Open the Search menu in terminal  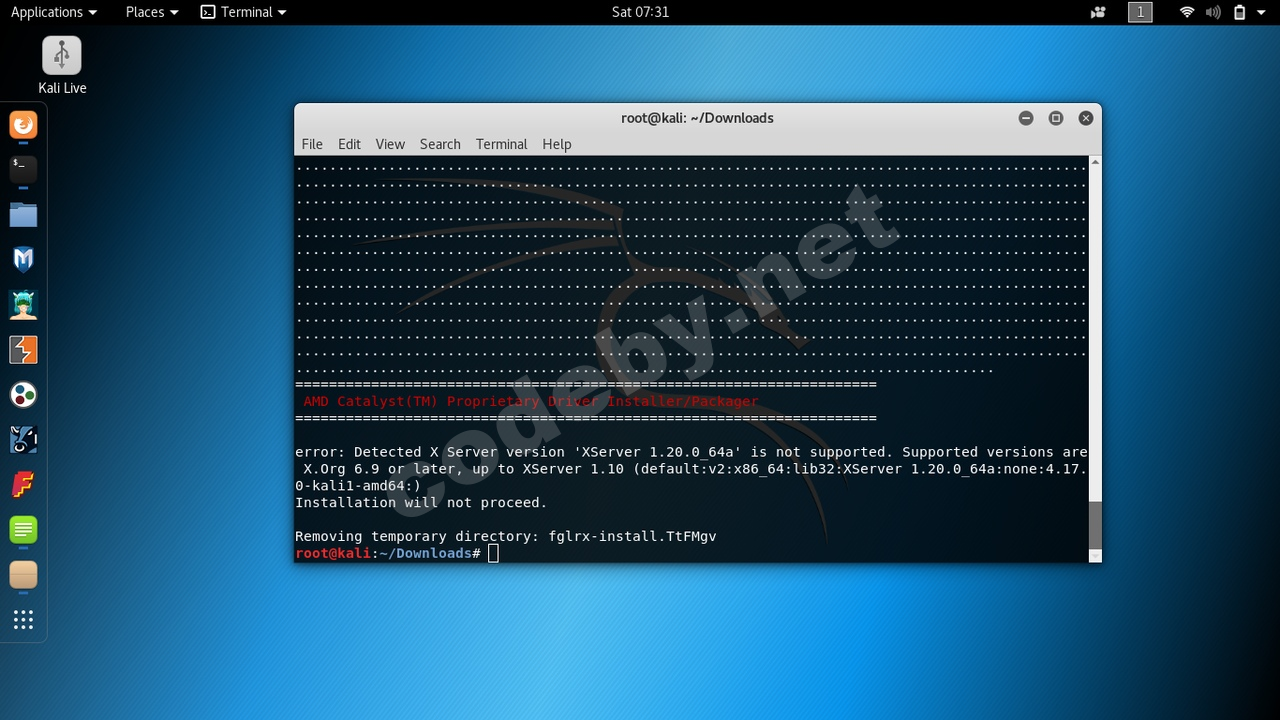440,144
